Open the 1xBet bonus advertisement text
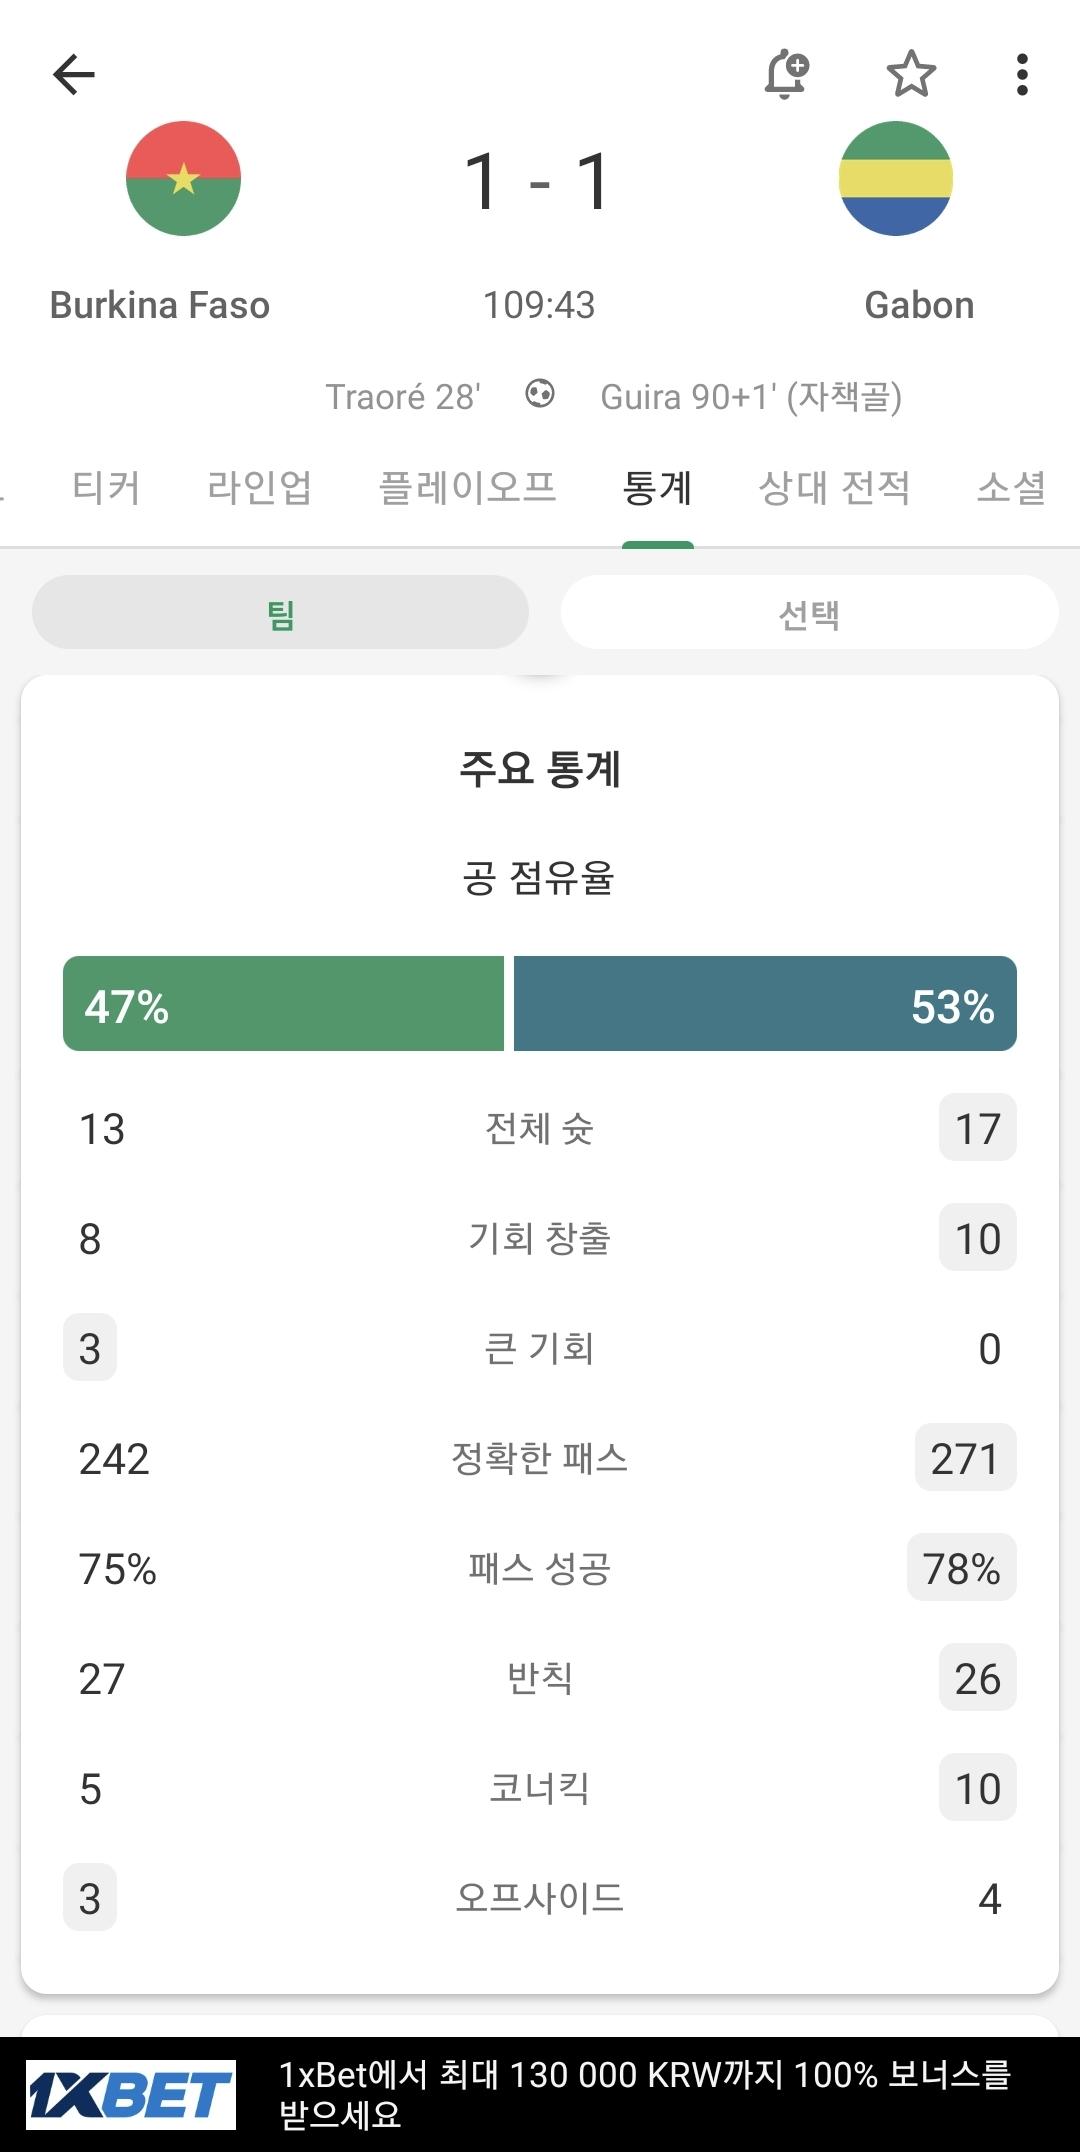This screenshot has width=1080, height=2152. [x=645, y=2095]
